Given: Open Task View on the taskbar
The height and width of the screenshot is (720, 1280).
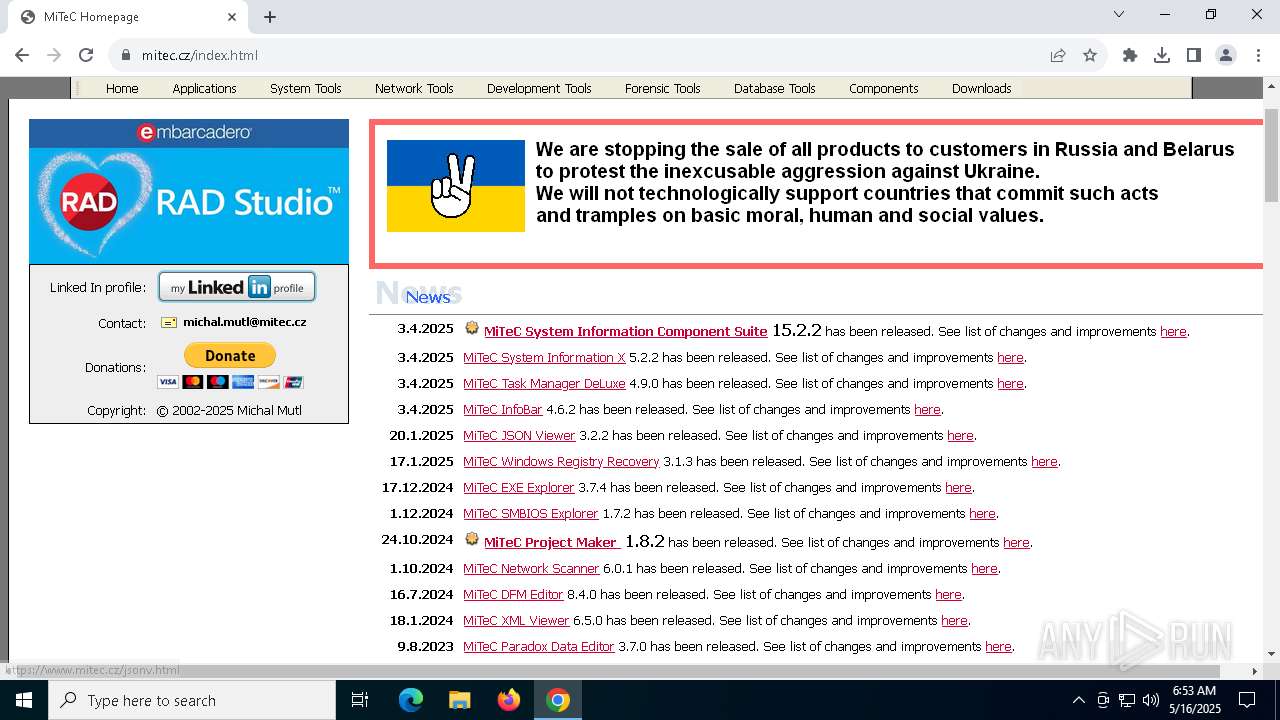Looking at the screenshot, I should pos(360,700).
